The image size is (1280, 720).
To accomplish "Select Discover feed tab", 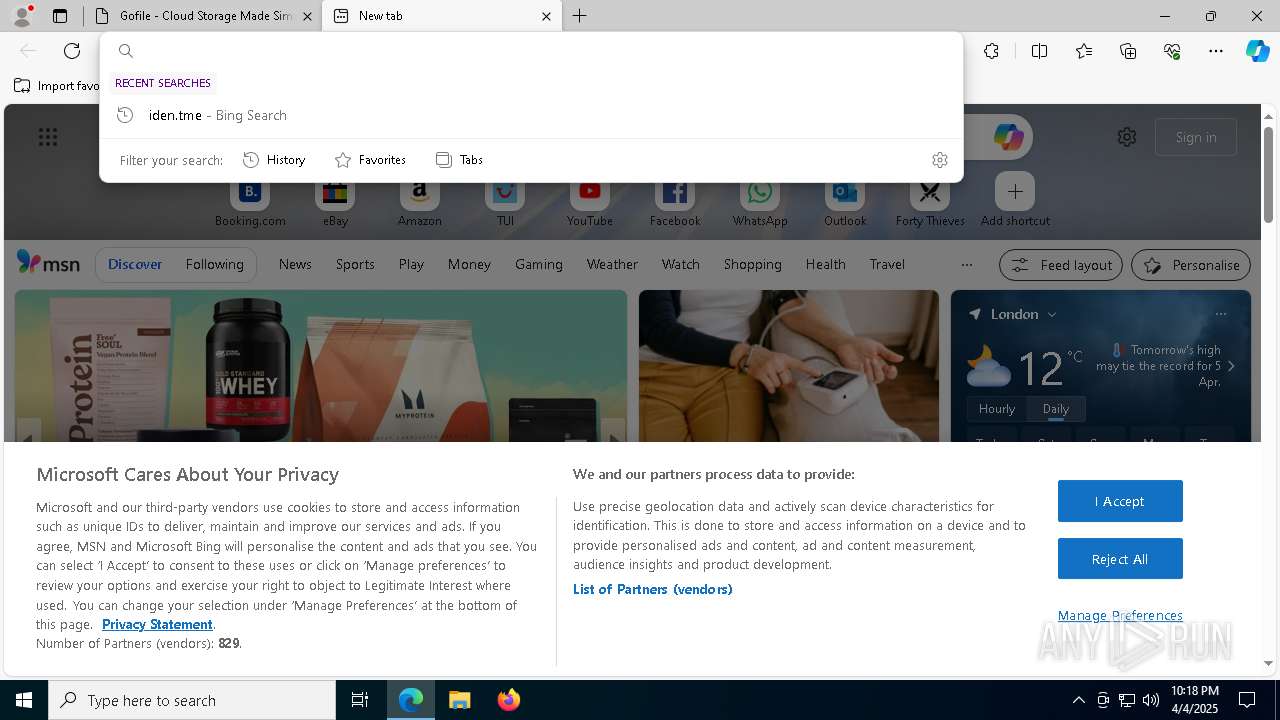I will click(135, 265).
